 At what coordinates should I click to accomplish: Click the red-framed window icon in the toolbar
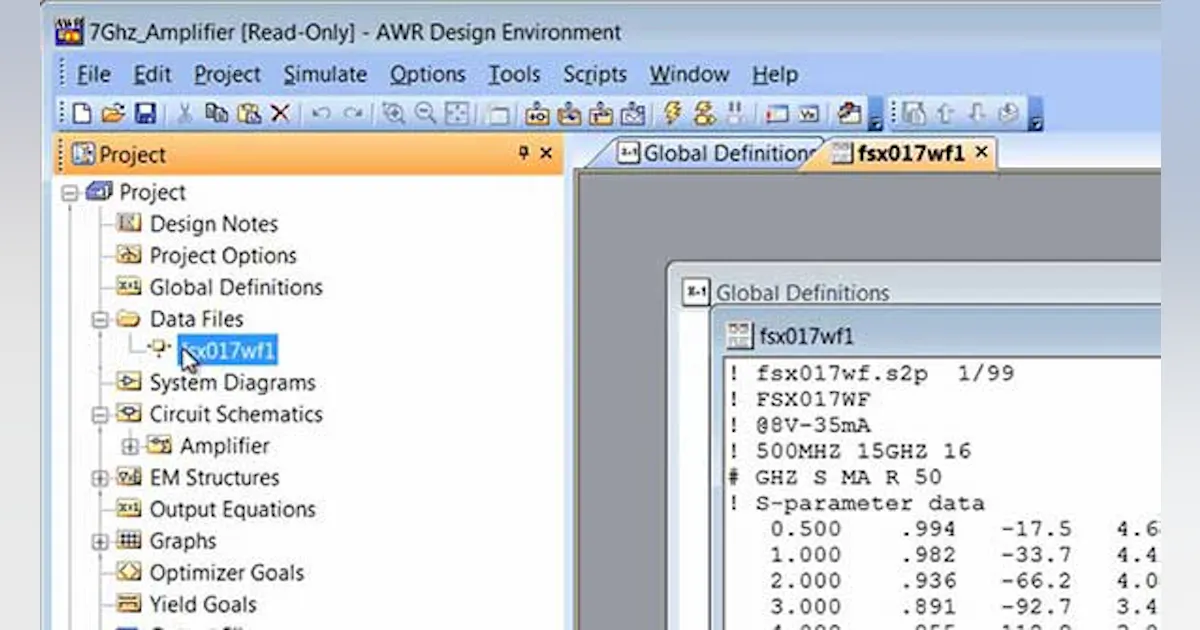[x=777, y=114]
